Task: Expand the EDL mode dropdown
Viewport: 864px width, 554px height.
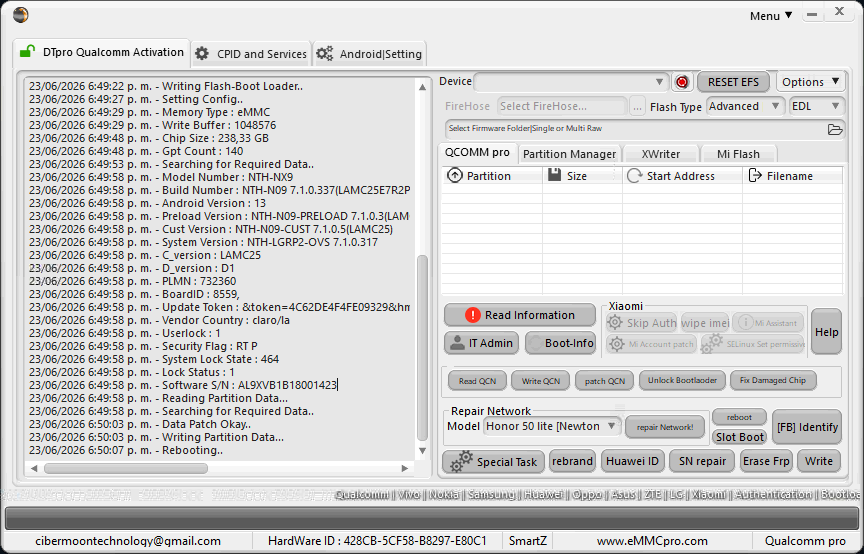Action: click(x=816, y=106)
